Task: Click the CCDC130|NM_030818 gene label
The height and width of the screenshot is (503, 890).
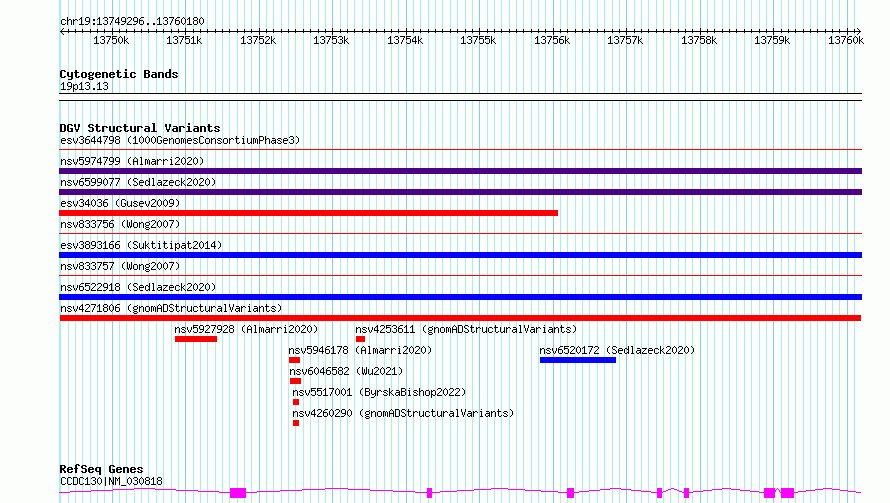Action: coord(111,481)
